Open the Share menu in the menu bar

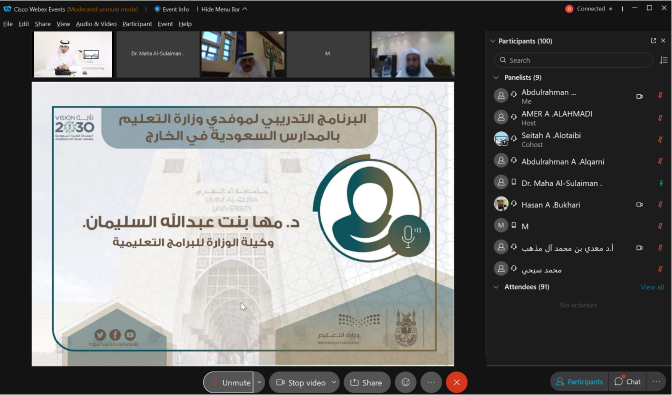coord(43,24)
